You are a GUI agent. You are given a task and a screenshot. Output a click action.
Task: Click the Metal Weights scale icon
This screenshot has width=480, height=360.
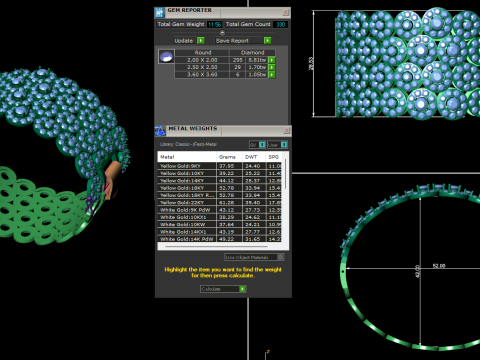pos(160,131)
